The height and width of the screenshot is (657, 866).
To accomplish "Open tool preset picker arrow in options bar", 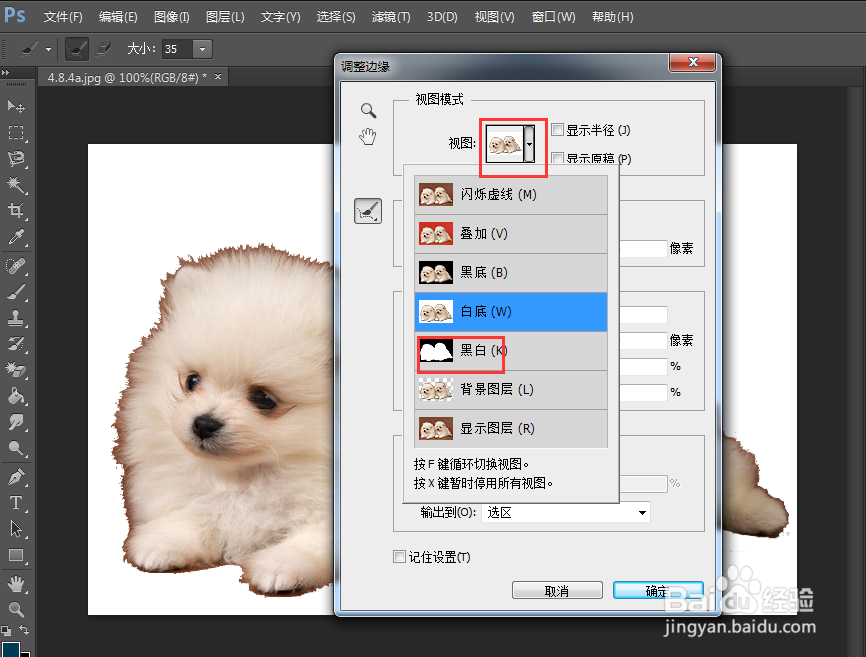I will point(49,49).
